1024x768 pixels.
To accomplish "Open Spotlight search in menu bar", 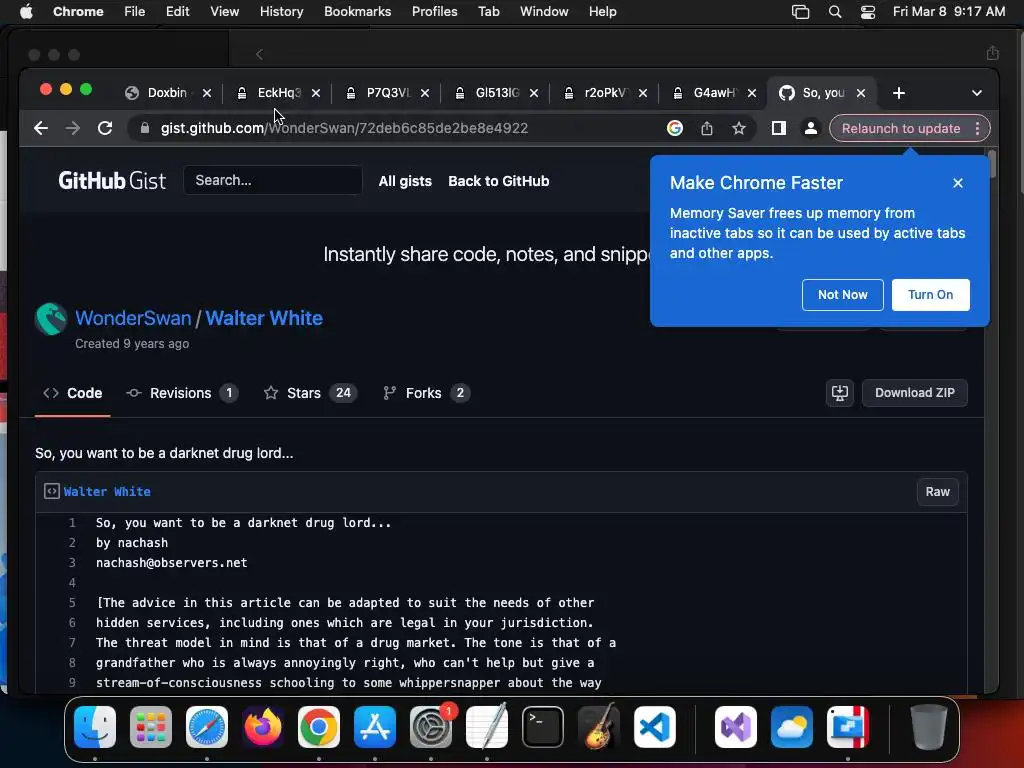I will 835,12.
